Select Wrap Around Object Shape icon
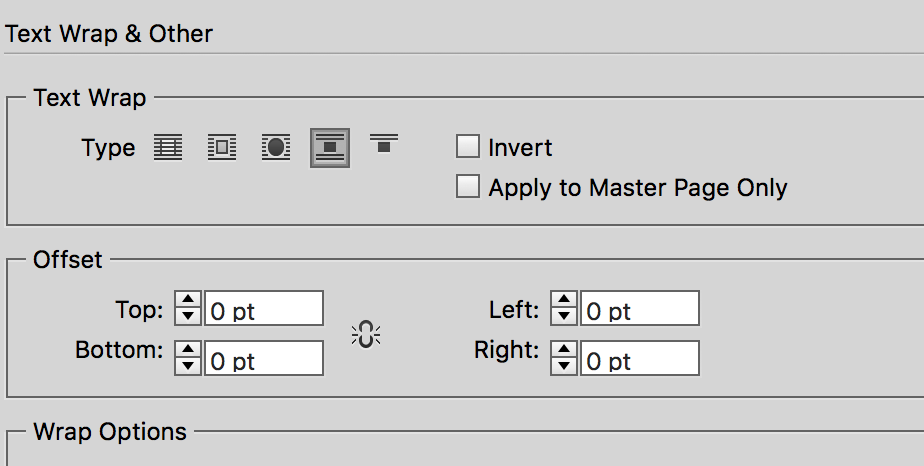 276,148
